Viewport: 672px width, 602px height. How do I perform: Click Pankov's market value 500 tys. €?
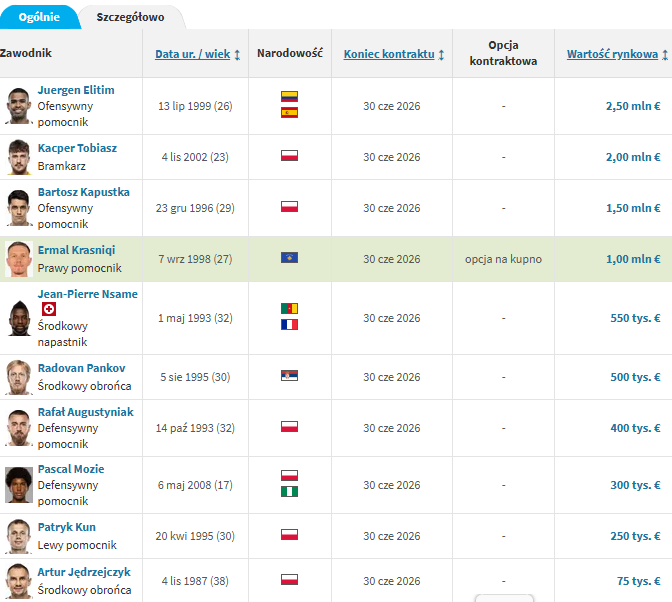635,377
